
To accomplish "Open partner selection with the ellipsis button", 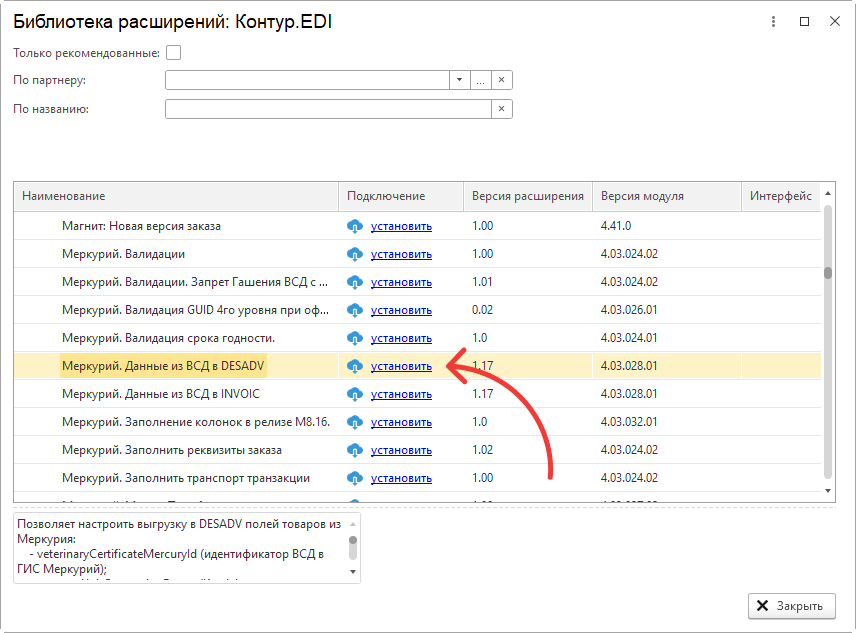I will coord(480,80).
